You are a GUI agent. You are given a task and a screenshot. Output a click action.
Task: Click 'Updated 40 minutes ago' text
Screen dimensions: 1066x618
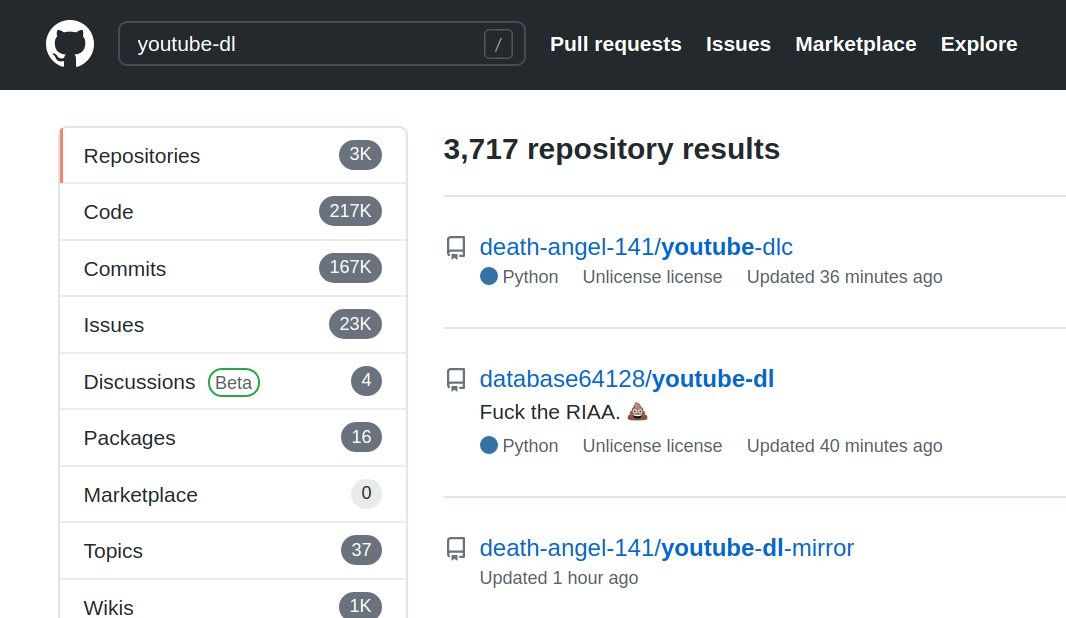[x=844, y=446]
